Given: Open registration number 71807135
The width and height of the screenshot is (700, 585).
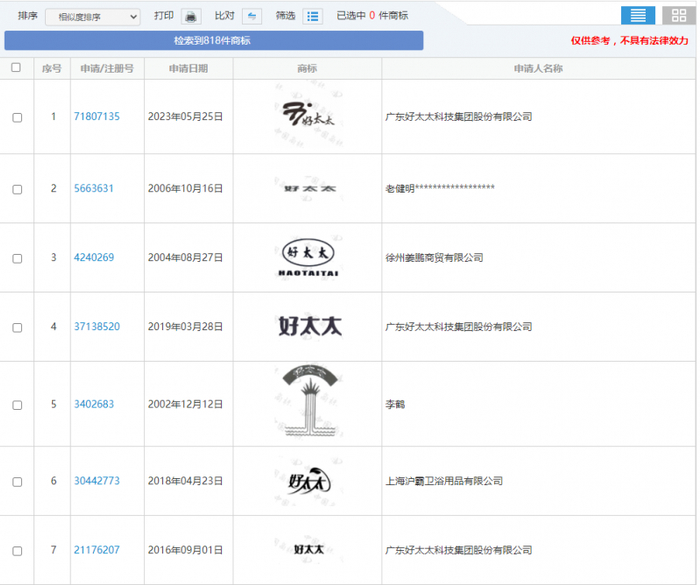Looking at the screenshot, I should coord(97,117).
